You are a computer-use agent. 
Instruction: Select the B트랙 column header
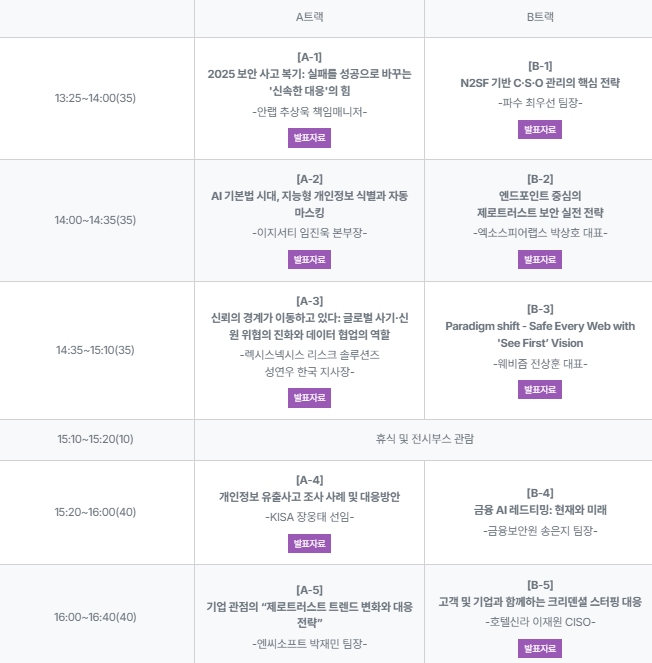(x=539, y=17)
